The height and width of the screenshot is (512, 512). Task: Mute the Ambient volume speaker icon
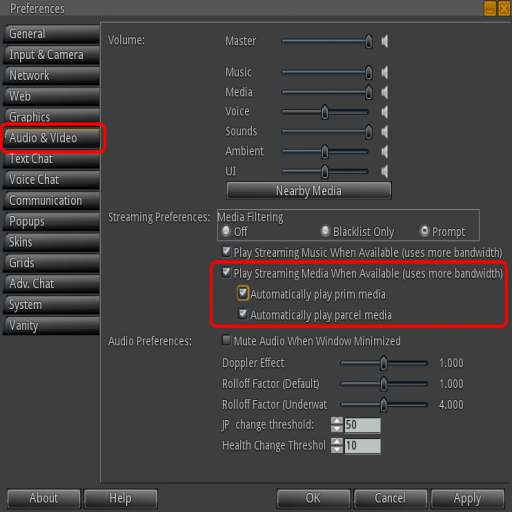point(385,152)
